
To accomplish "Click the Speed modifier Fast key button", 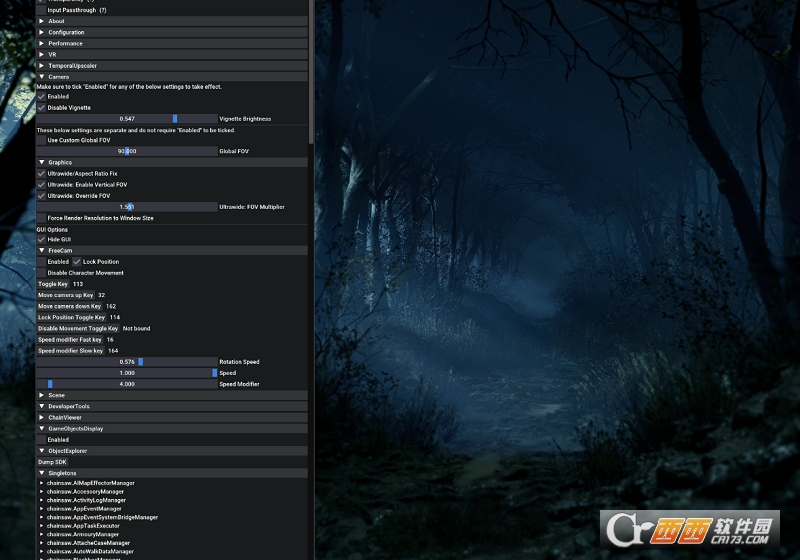I will (70, 340).
